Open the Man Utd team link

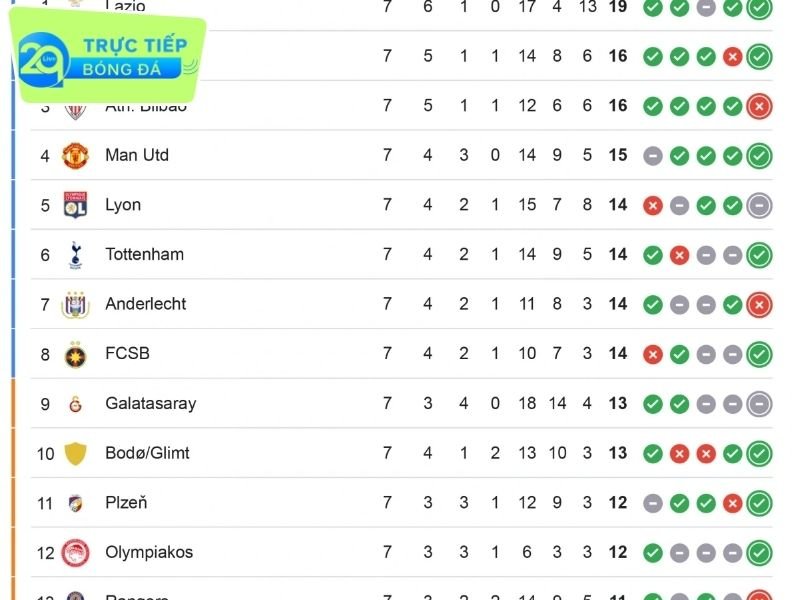click(137, 155)
